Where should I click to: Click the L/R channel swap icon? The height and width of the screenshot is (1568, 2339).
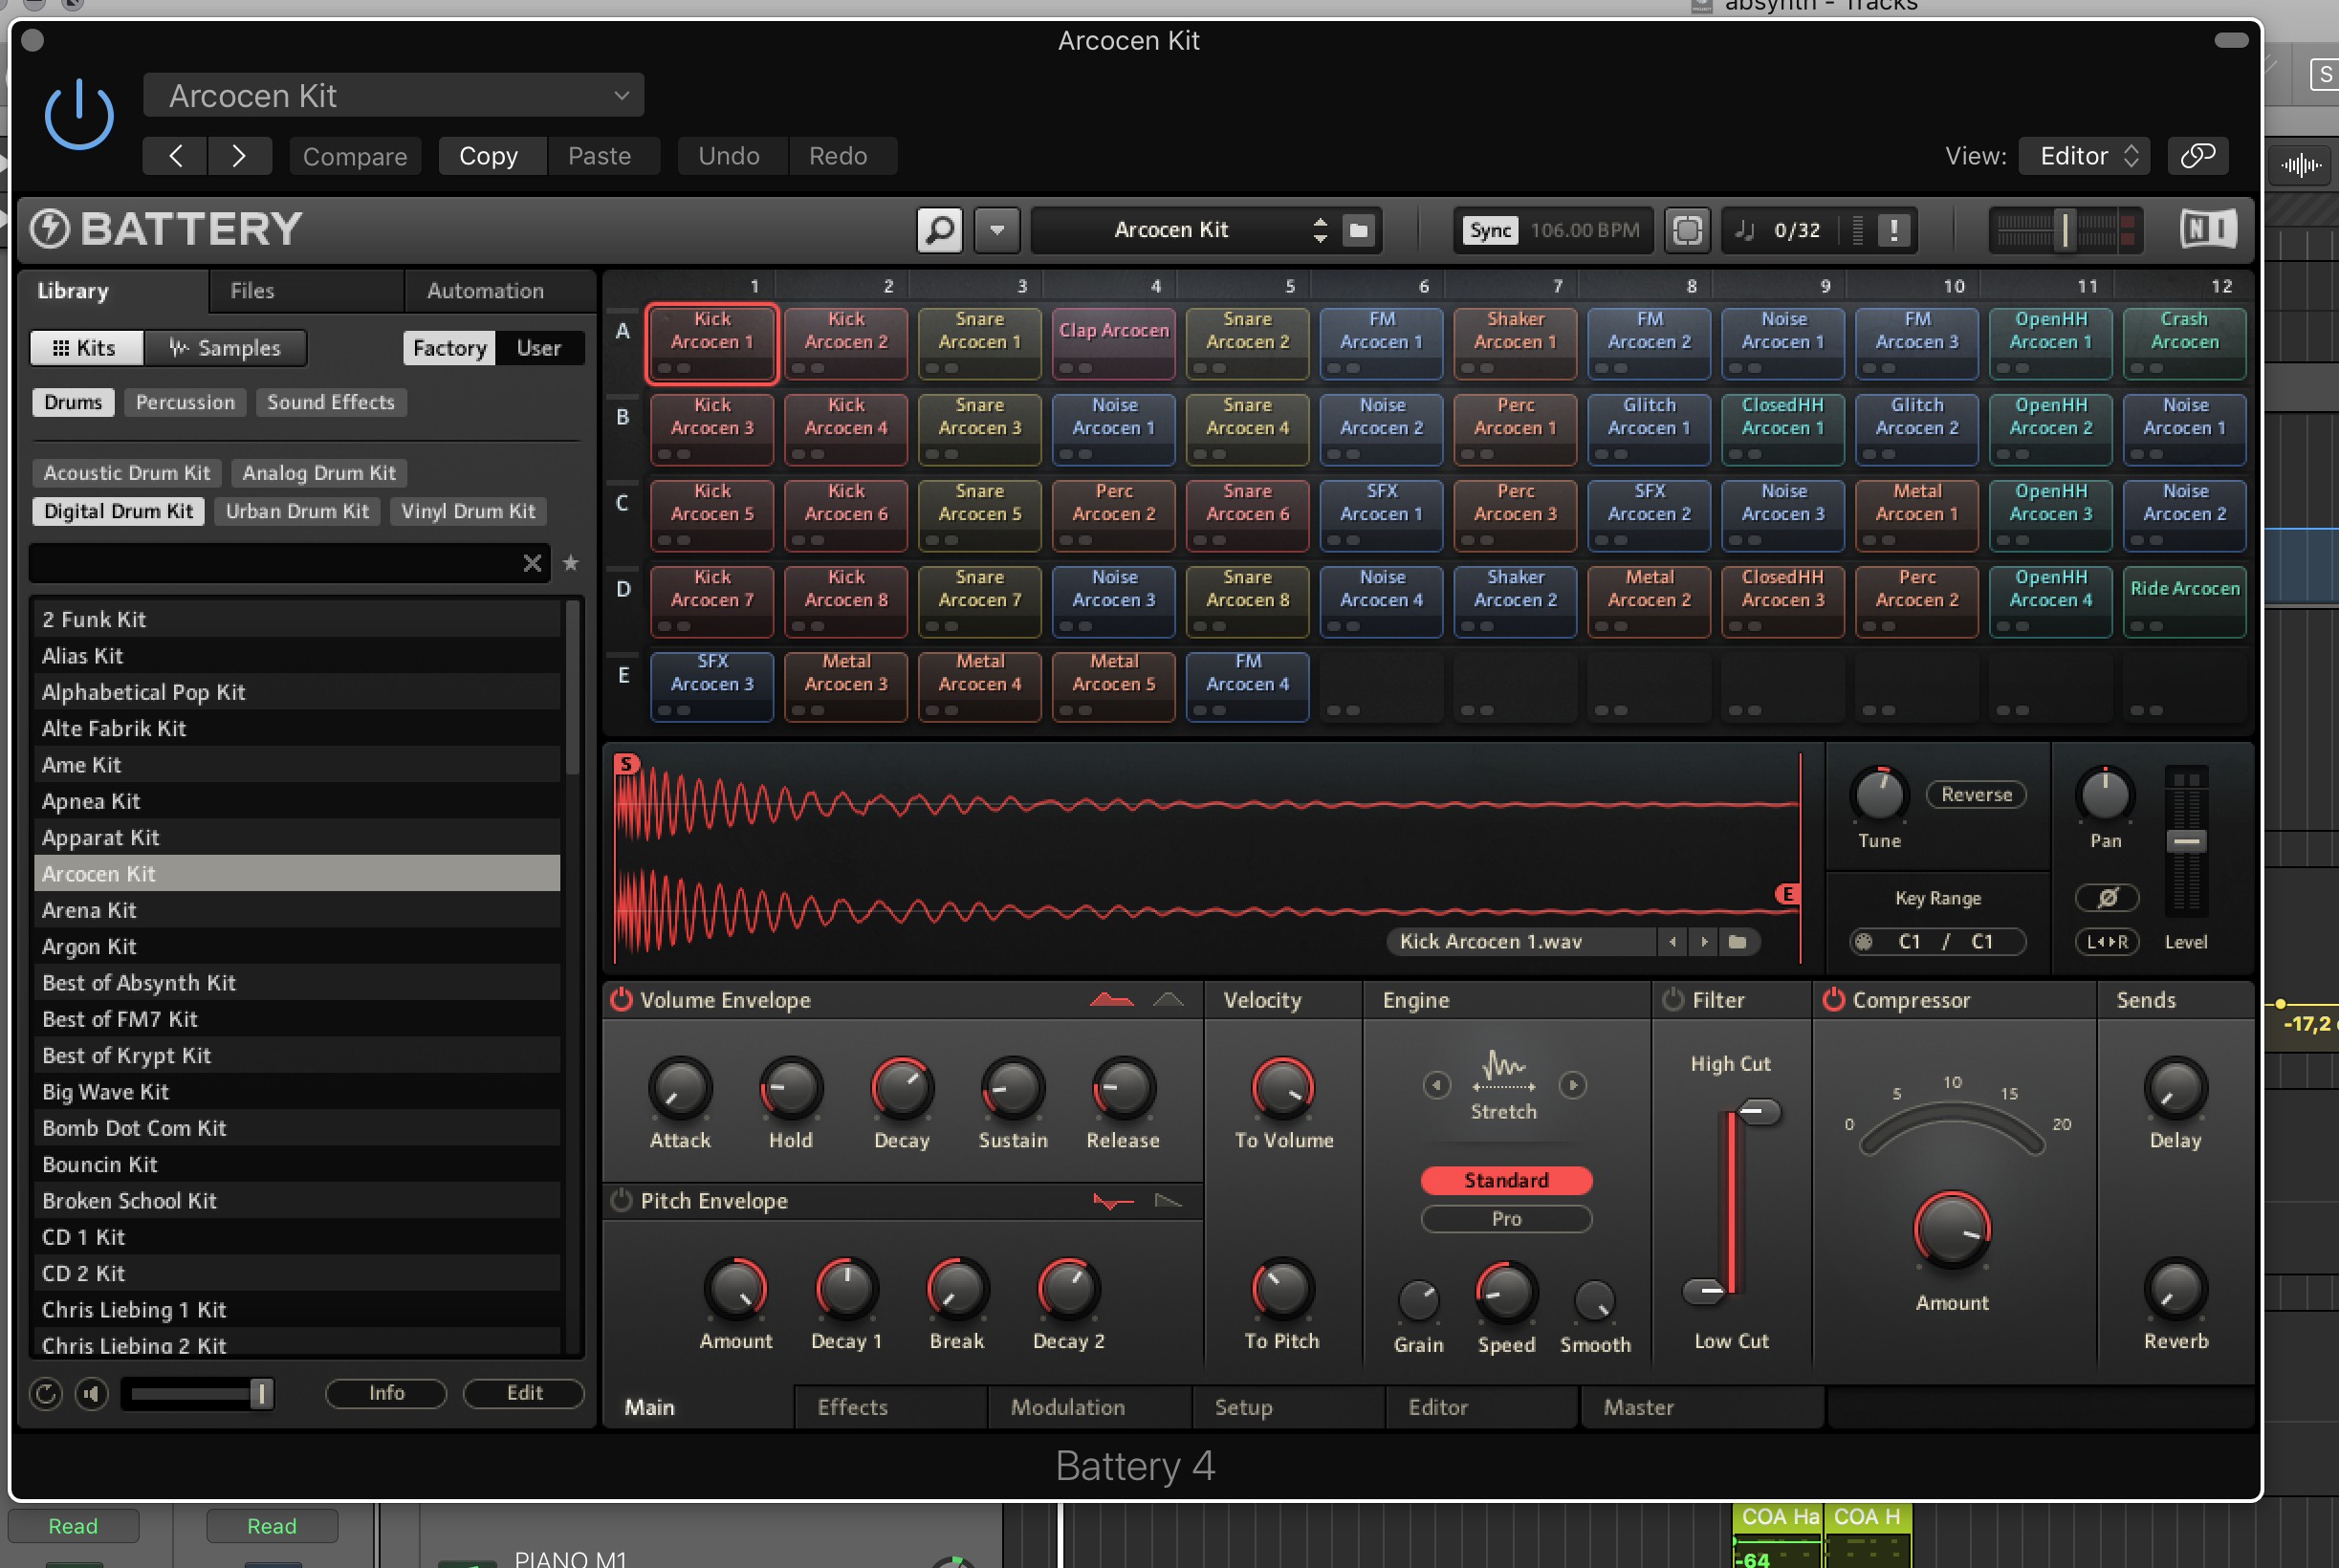click(x=2106, y=942)
